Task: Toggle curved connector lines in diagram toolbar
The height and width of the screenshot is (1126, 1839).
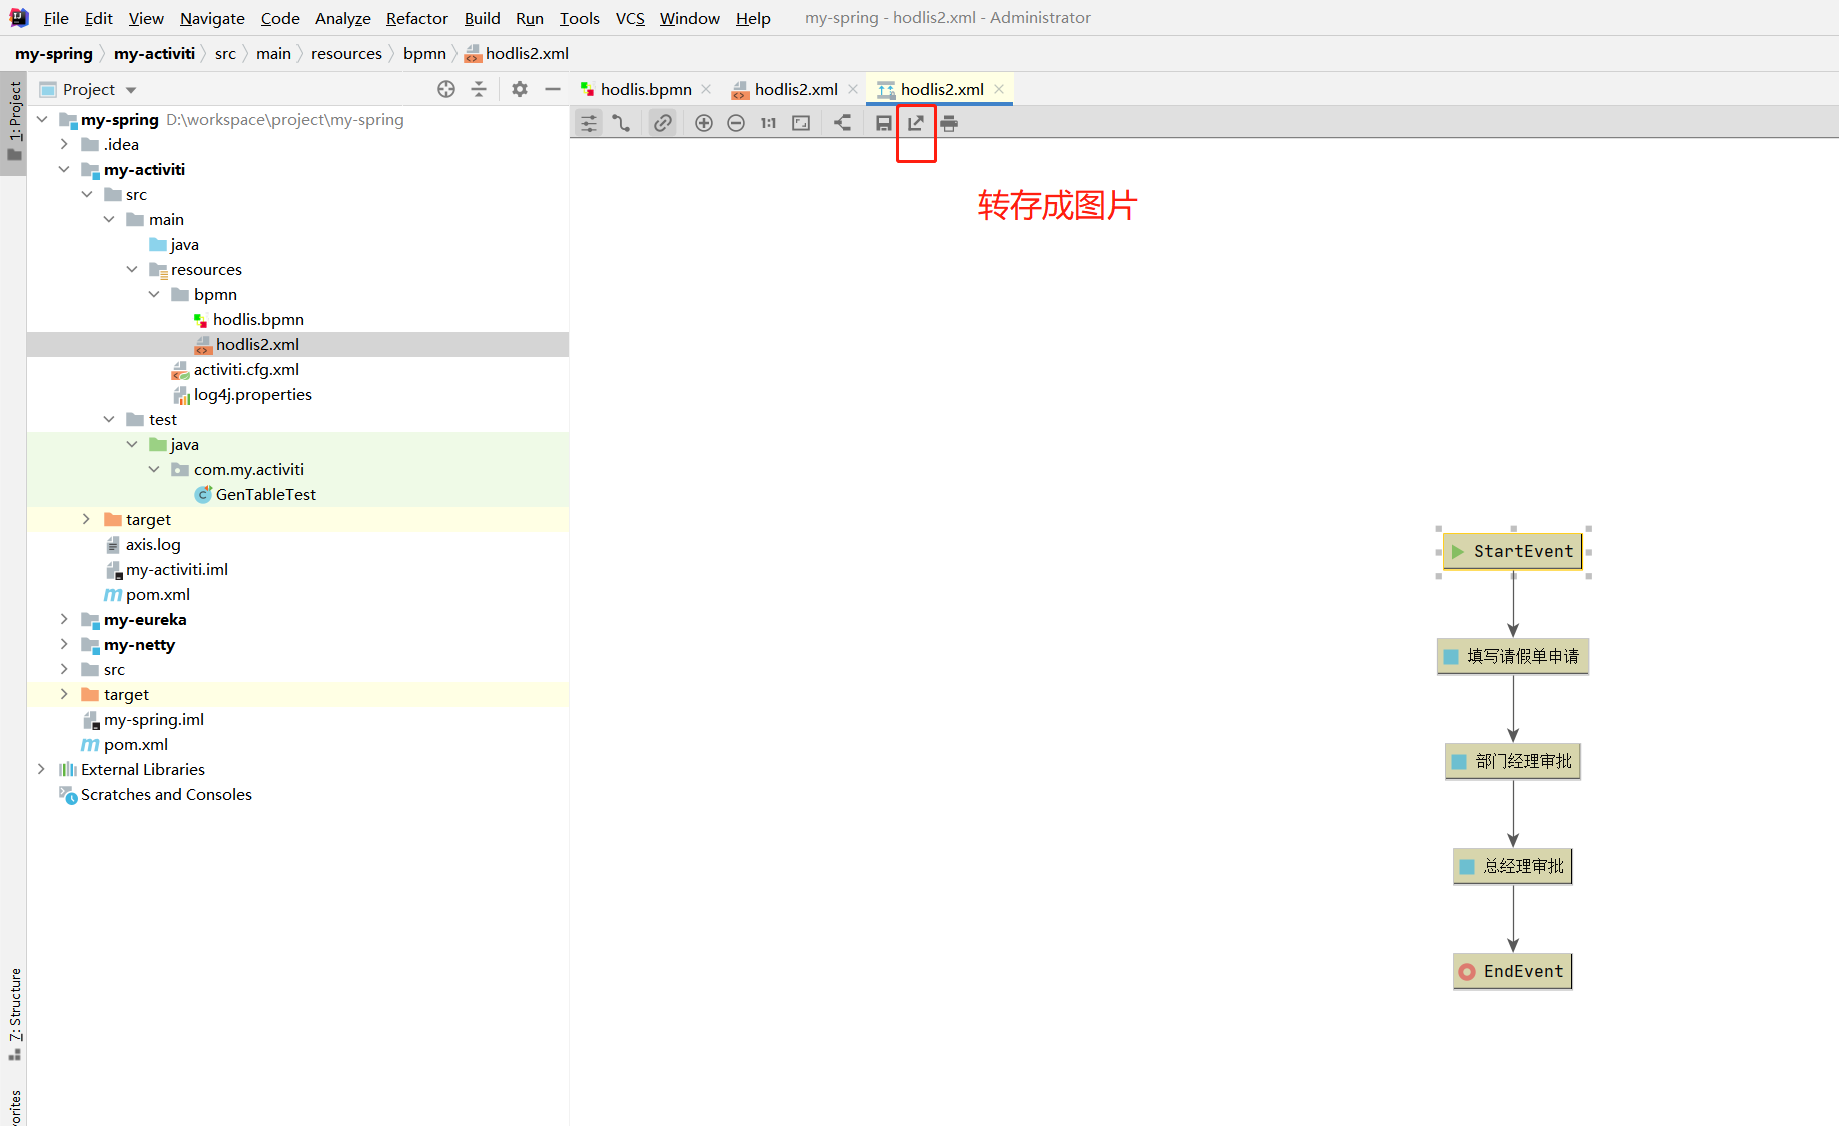Action: (x=622, y=122)
